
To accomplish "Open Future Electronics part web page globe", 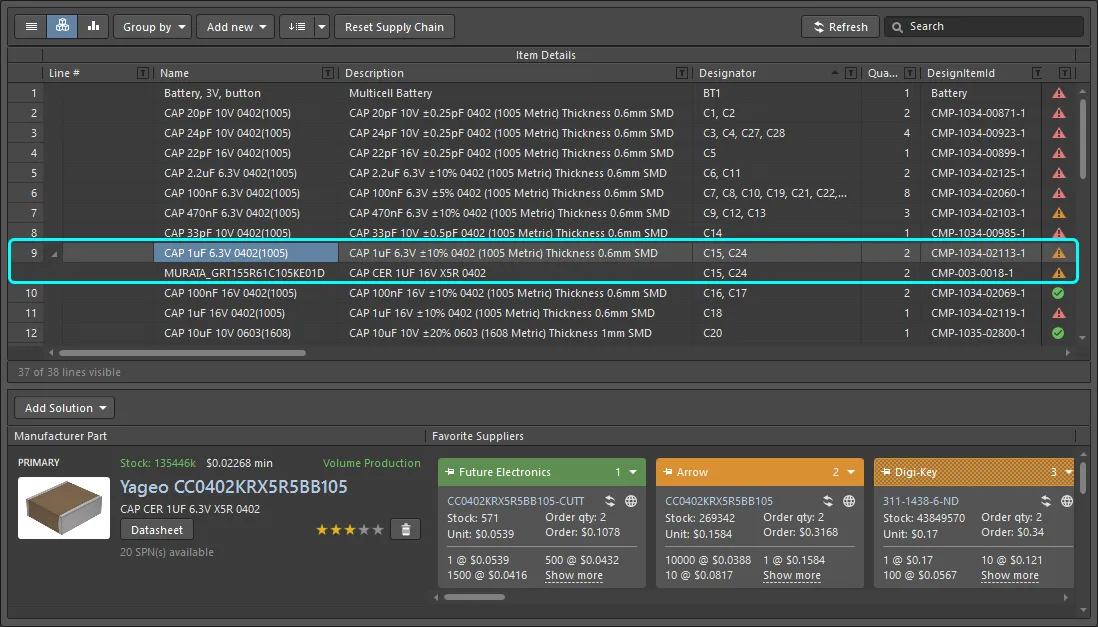I will (x=631, y=501).
